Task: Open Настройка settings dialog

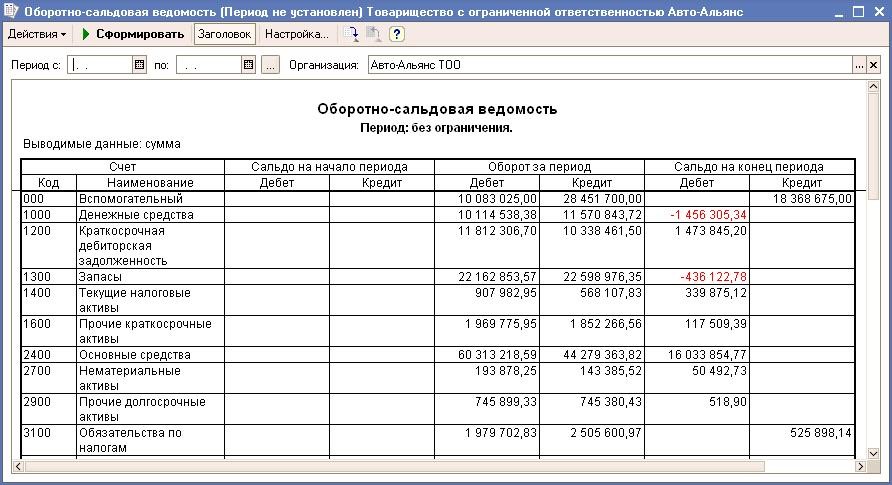Action: (296, 34)
